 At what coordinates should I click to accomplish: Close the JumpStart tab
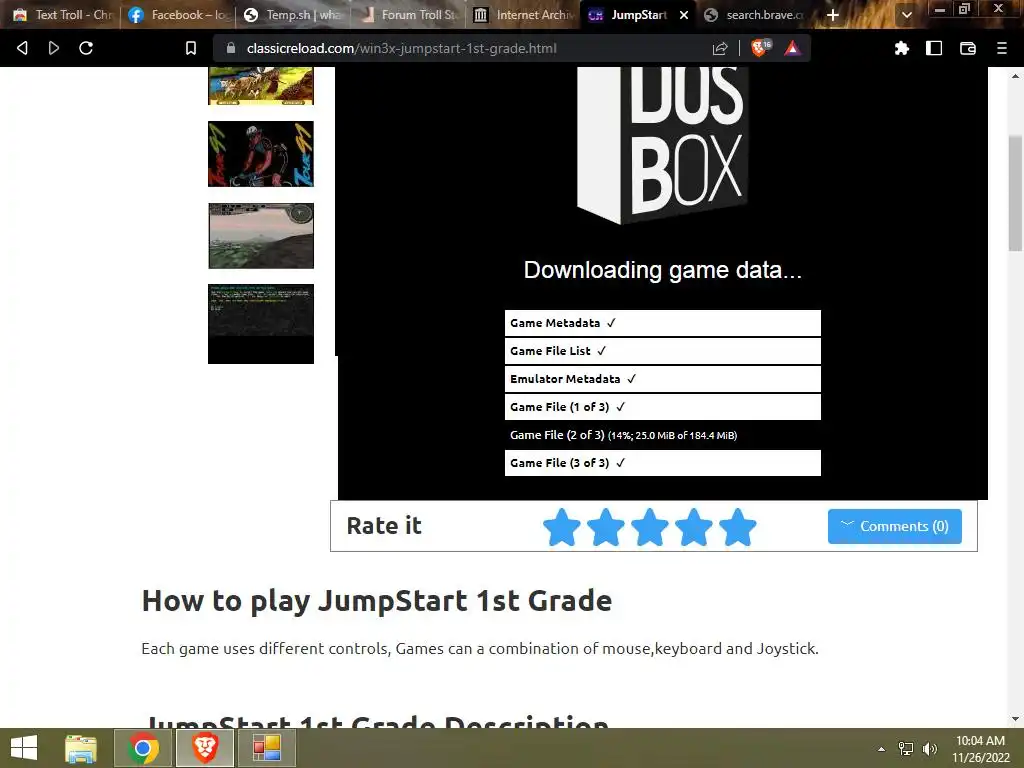pyautogui.click(x=684, y=14)
